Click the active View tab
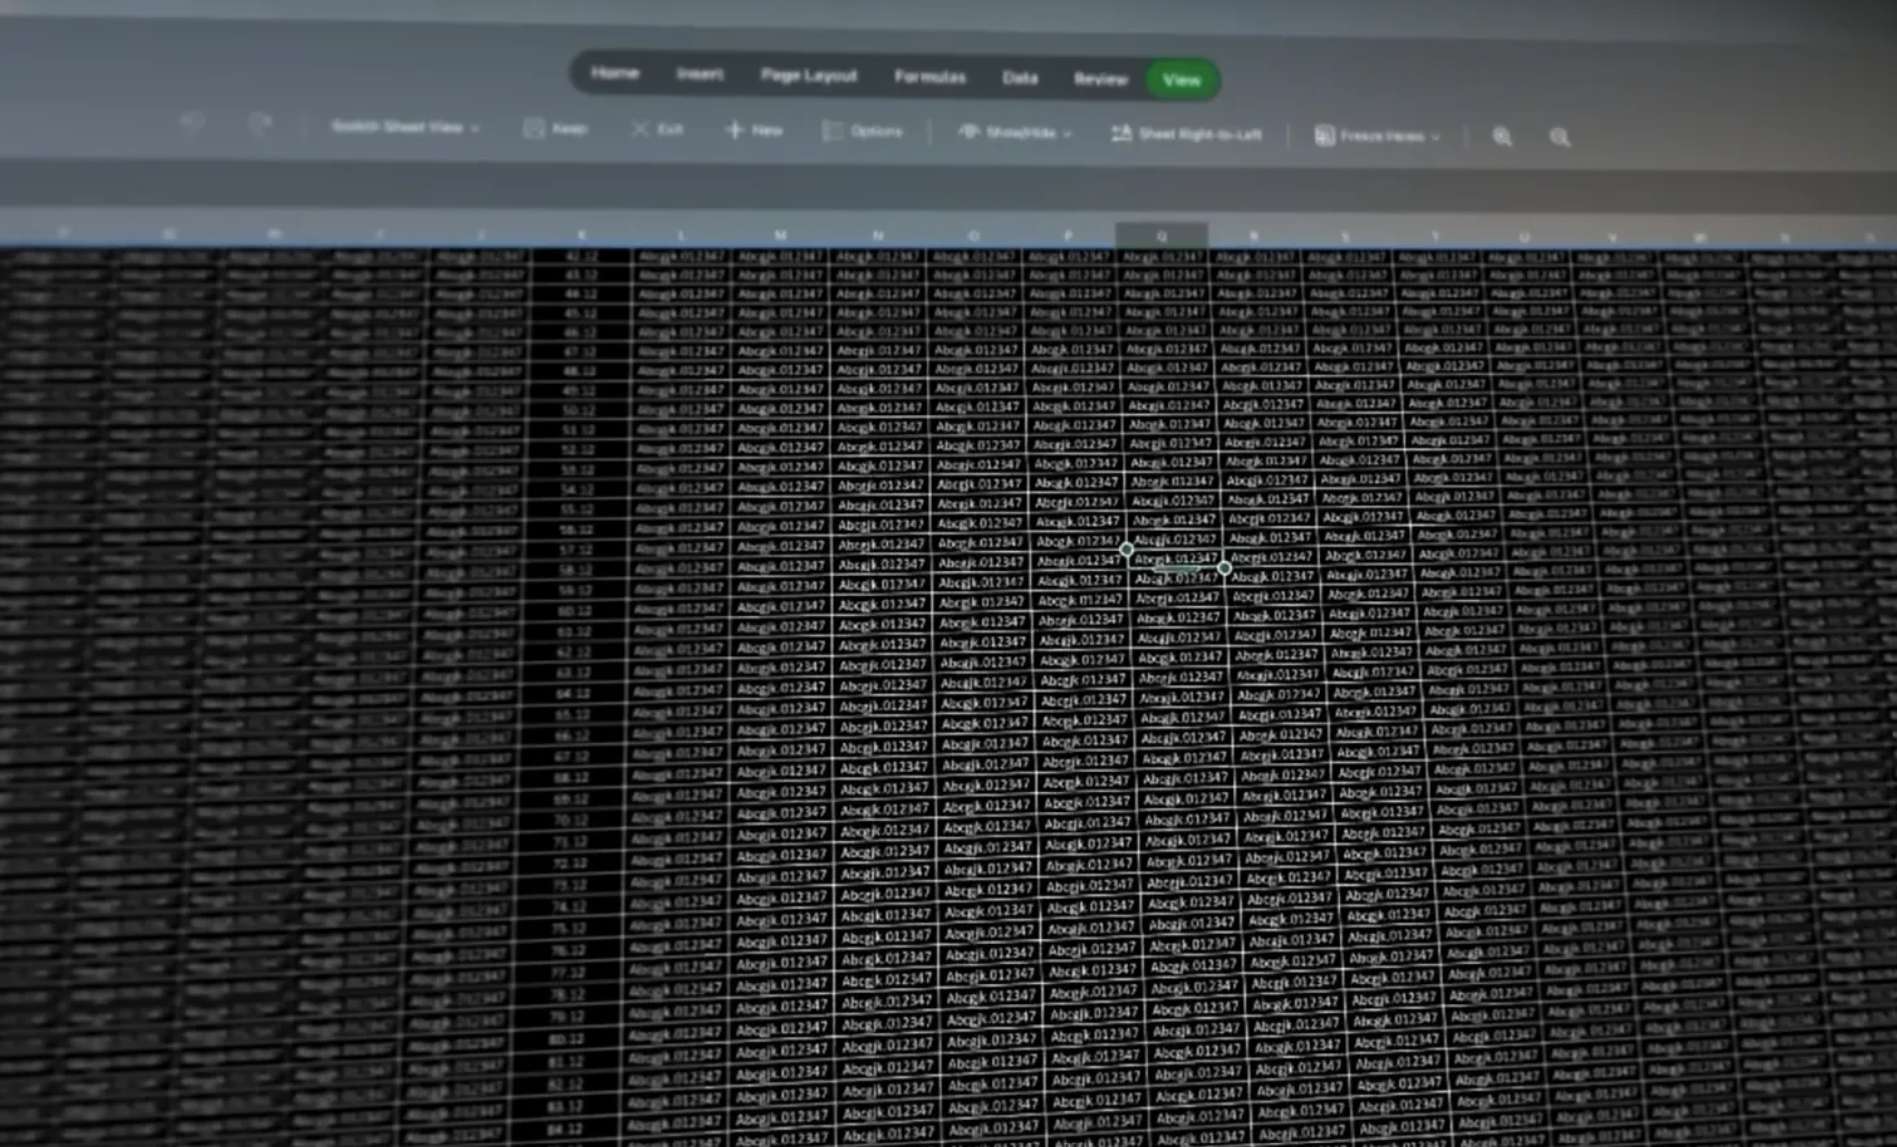 pos(1181,79)
